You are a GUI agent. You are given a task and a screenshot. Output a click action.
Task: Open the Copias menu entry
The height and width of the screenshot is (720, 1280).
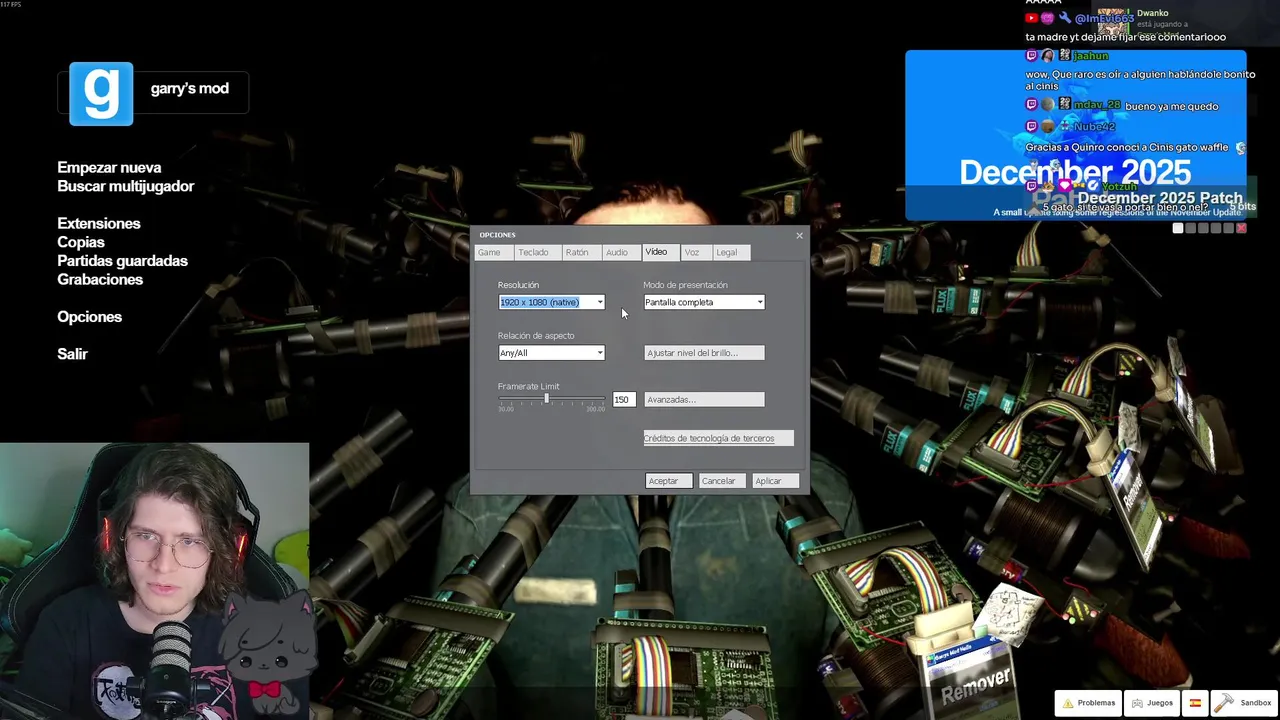pyautogui.click(x=81, y=242)
